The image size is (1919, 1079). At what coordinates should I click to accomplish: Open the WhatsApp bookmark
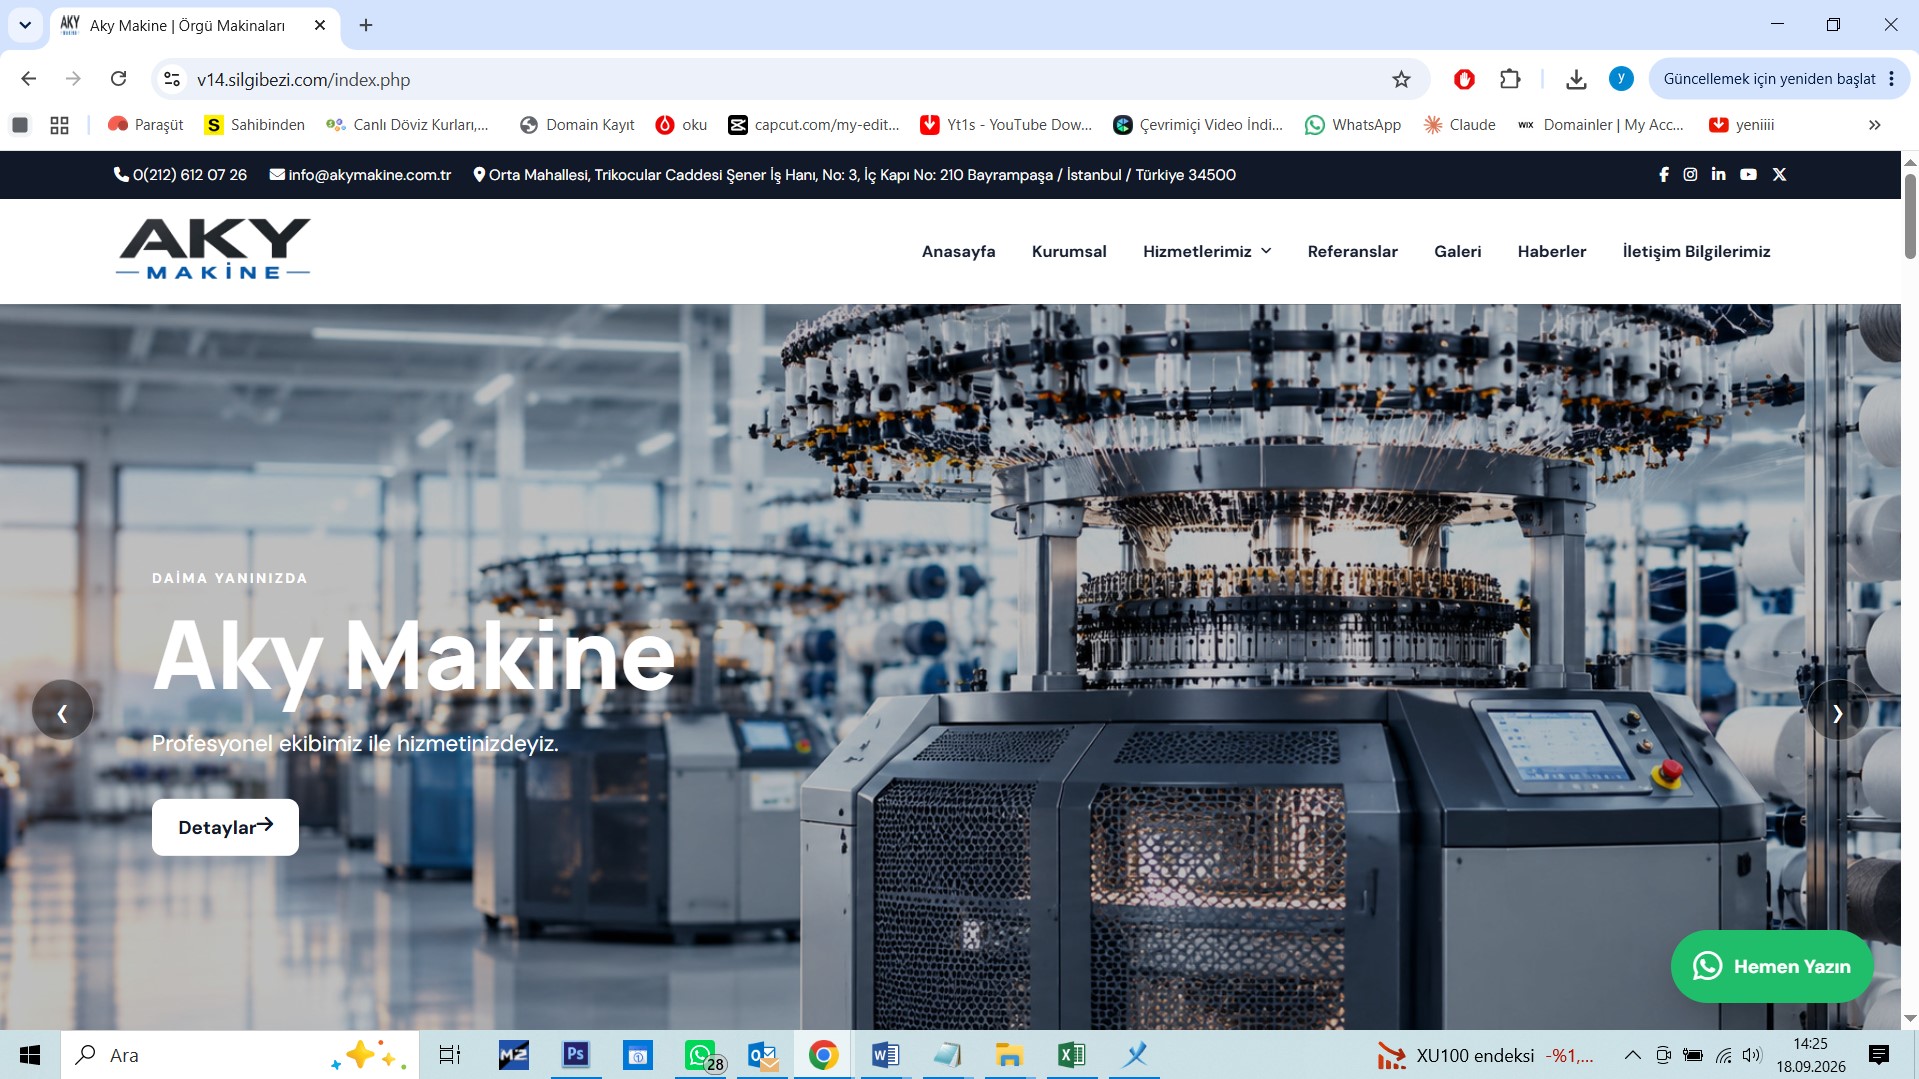[x=1353, y=125]
